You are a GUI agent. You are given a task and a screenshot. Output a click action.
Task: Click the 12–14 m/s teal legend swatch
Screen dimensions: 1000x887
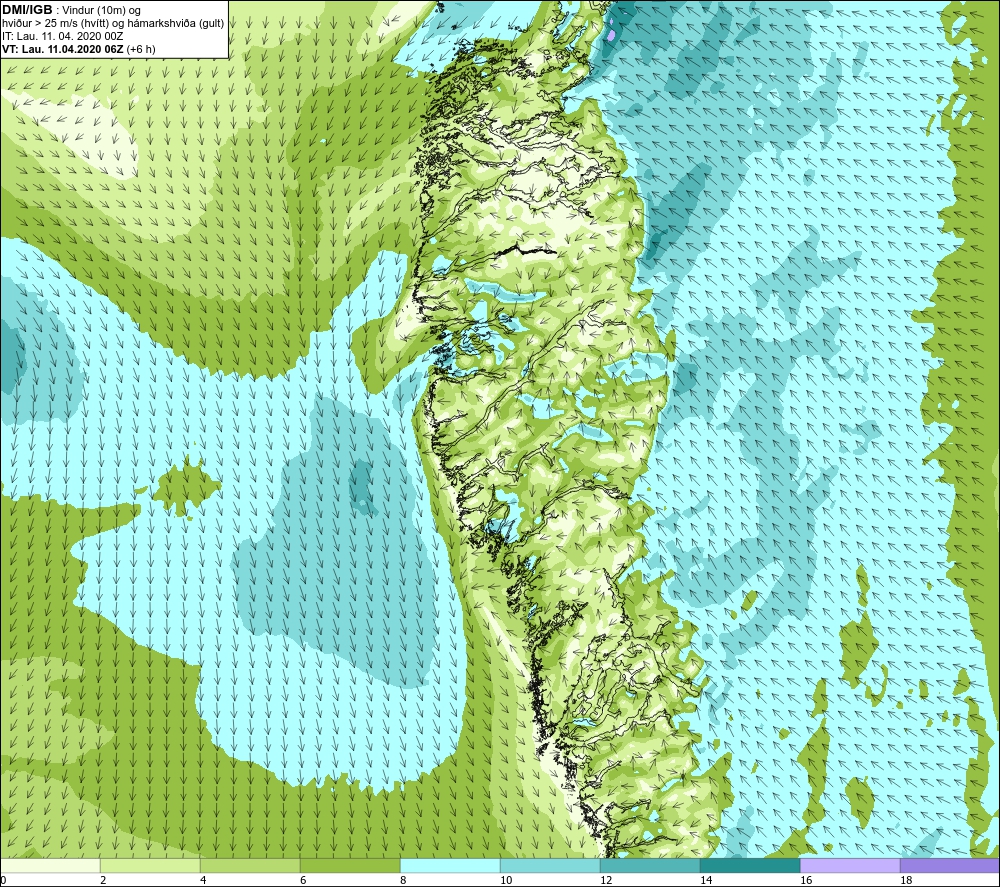(650, 865)
